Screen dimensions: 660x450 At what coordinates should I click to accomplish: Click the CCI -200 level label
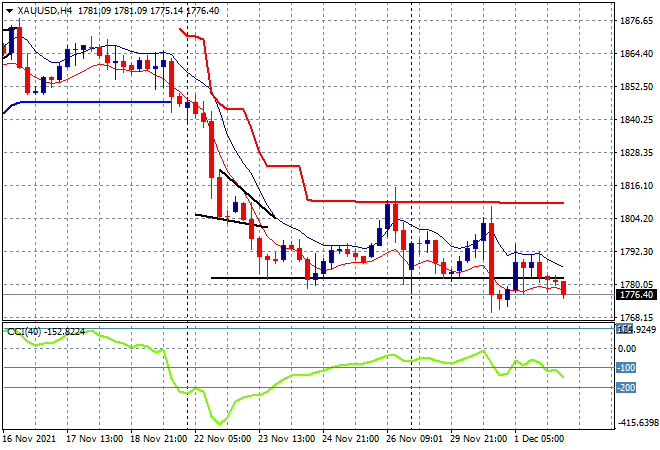coord(625,388)
